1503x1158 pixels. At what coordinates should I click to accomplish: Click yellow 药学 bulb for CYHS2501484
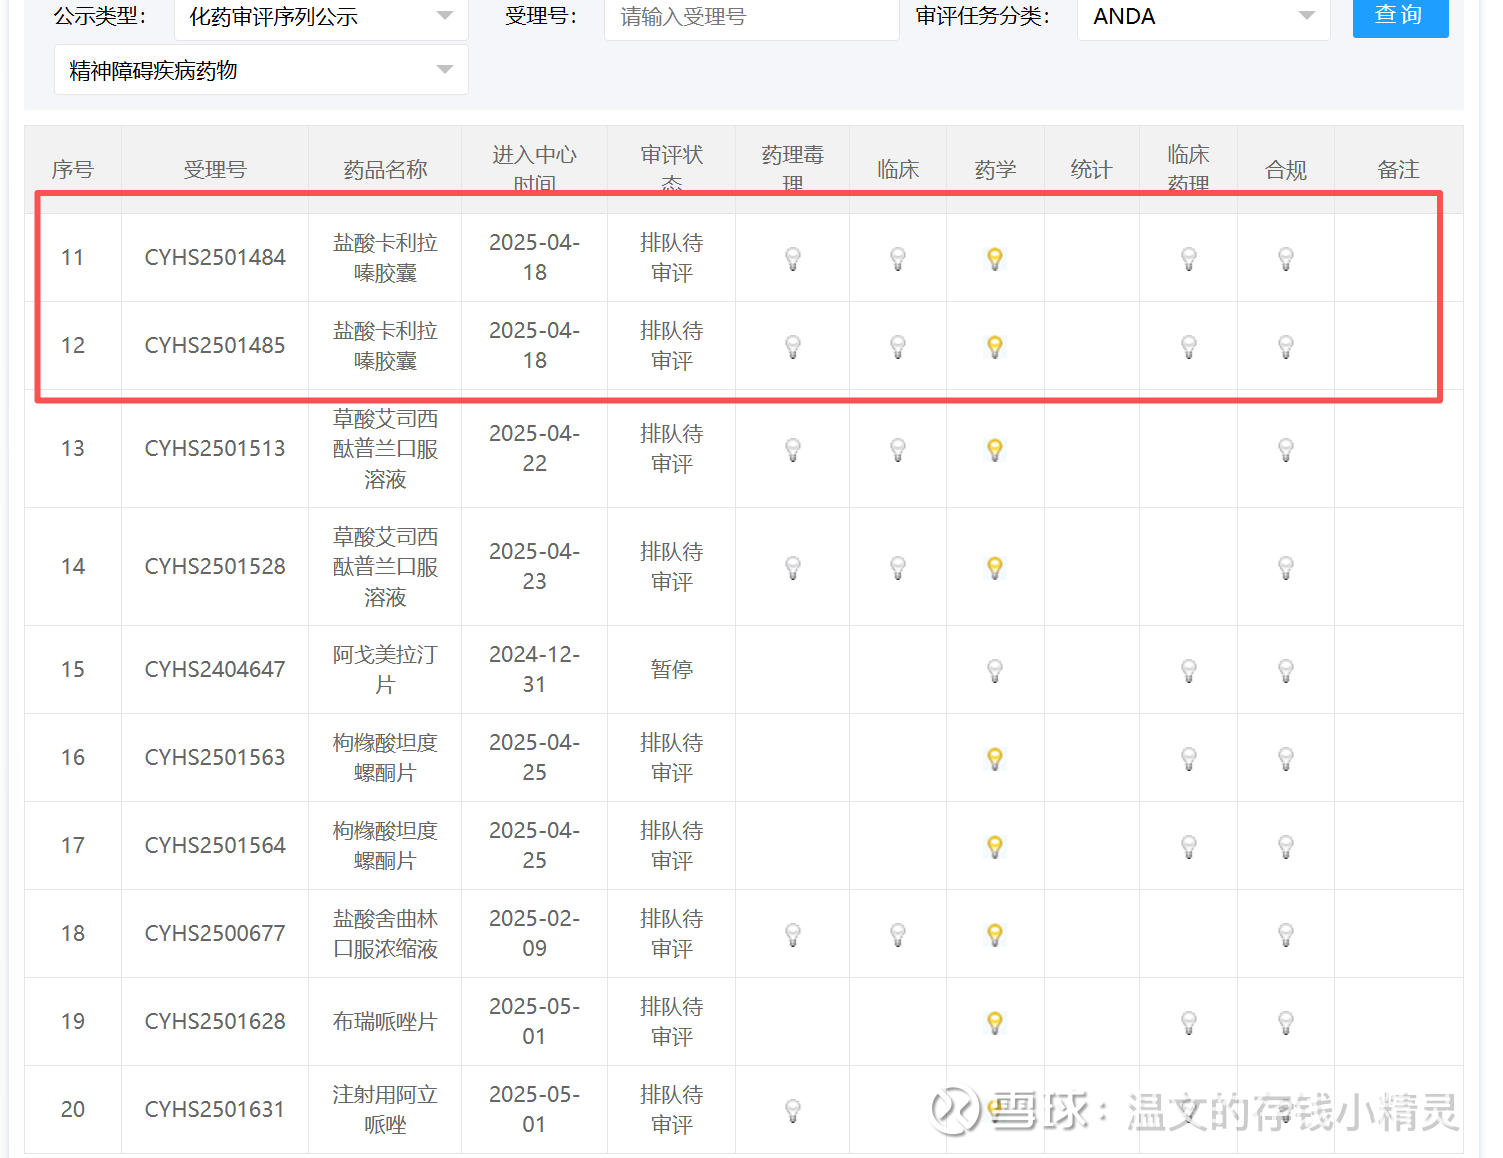[x=994, y=258]
